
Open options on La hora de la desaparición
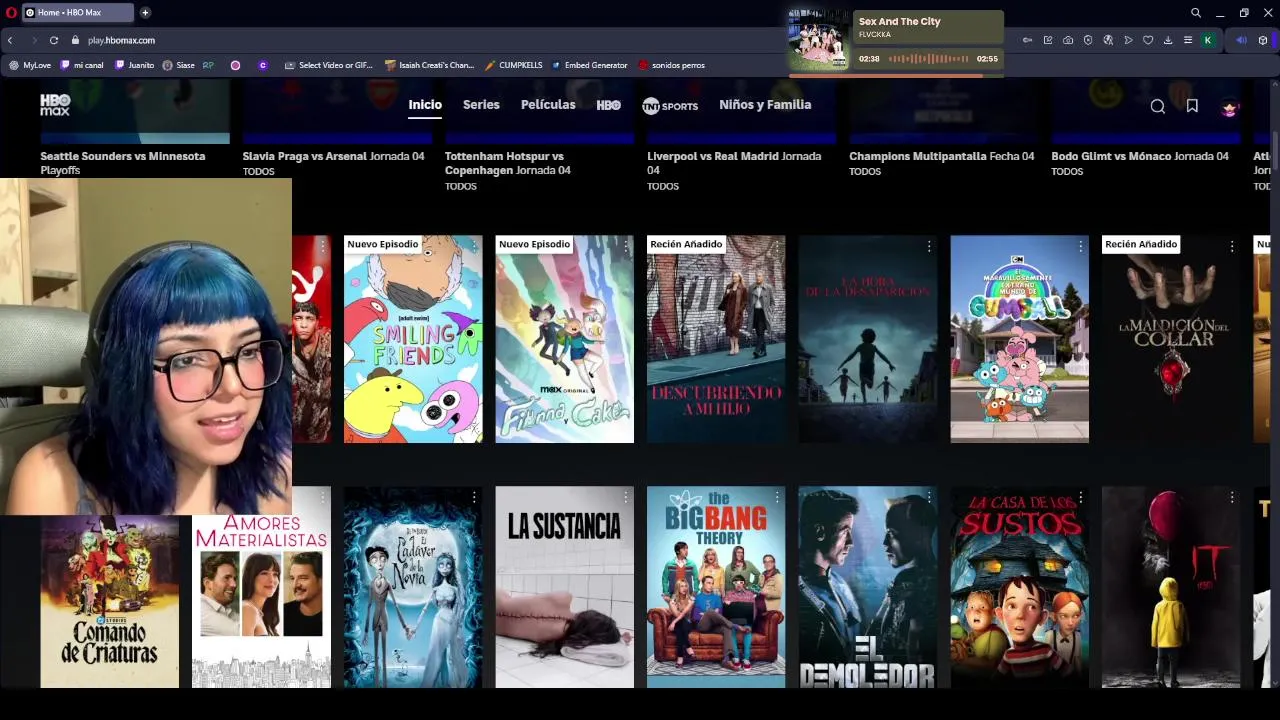coord(929,246)
